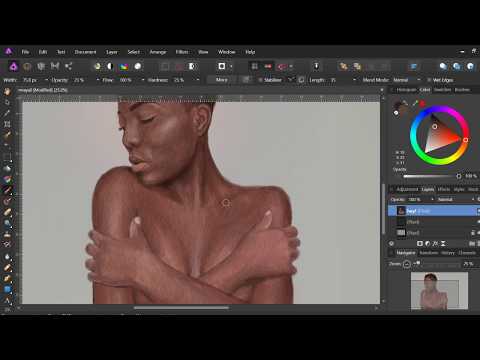Switch to the Liquify Persona icon
The width and height of the screenshot is (480, 360).
click(x=27, y=67)
